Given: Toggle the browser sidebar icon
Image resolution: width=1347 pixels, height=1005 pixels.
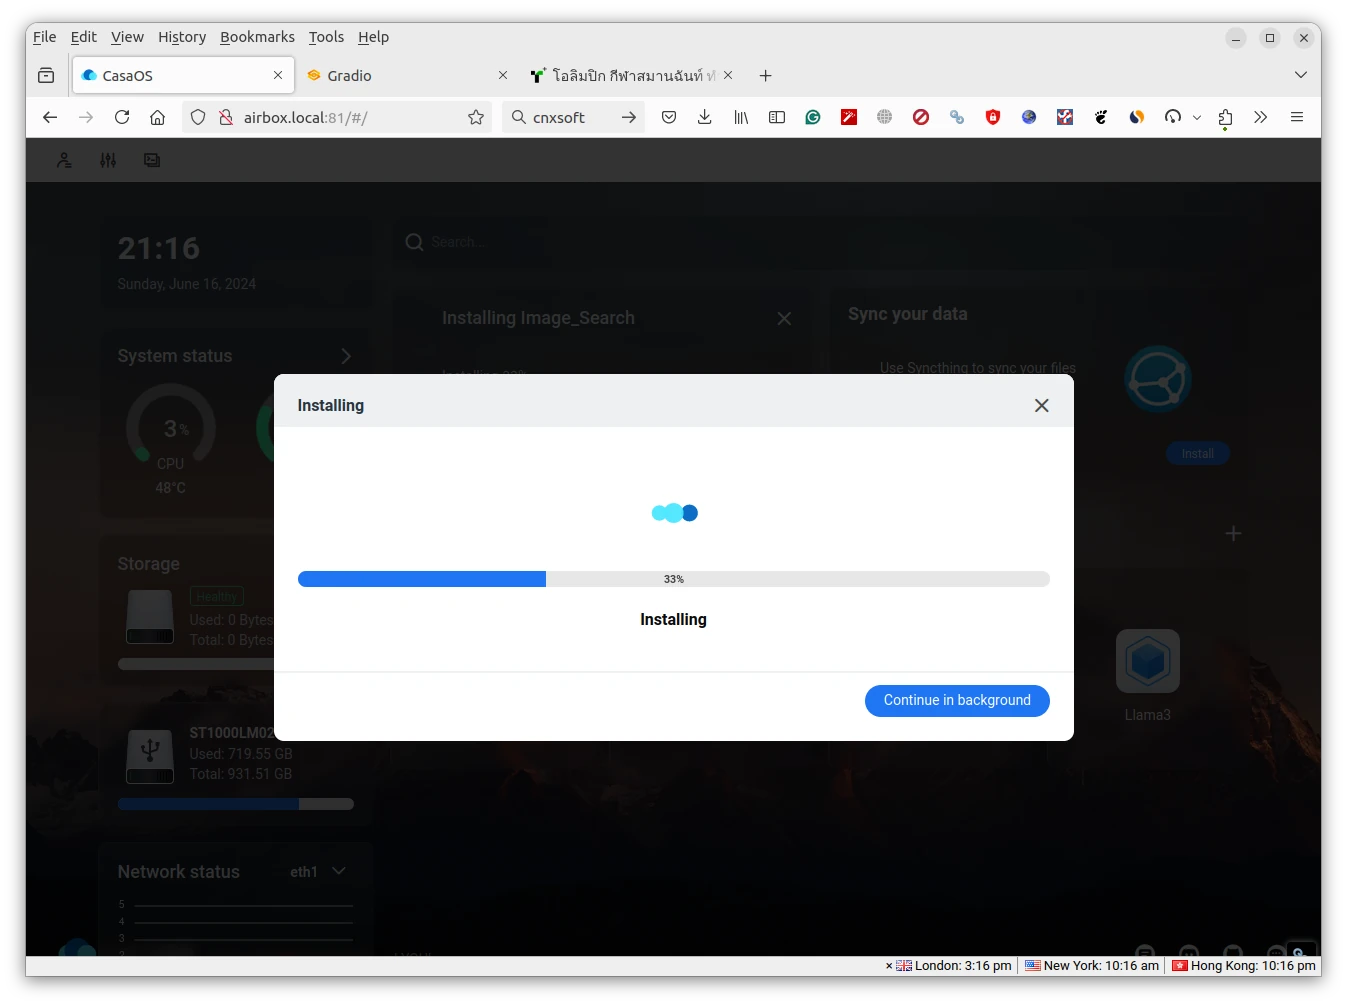Looking at the screenshot, I should 777,117.
